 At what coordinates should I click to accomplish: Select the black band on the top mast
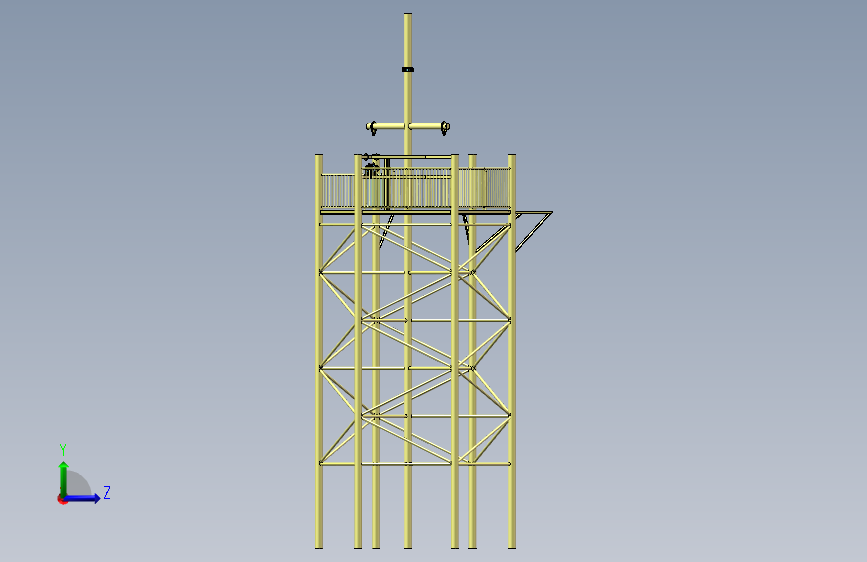(x=408, y=70)
